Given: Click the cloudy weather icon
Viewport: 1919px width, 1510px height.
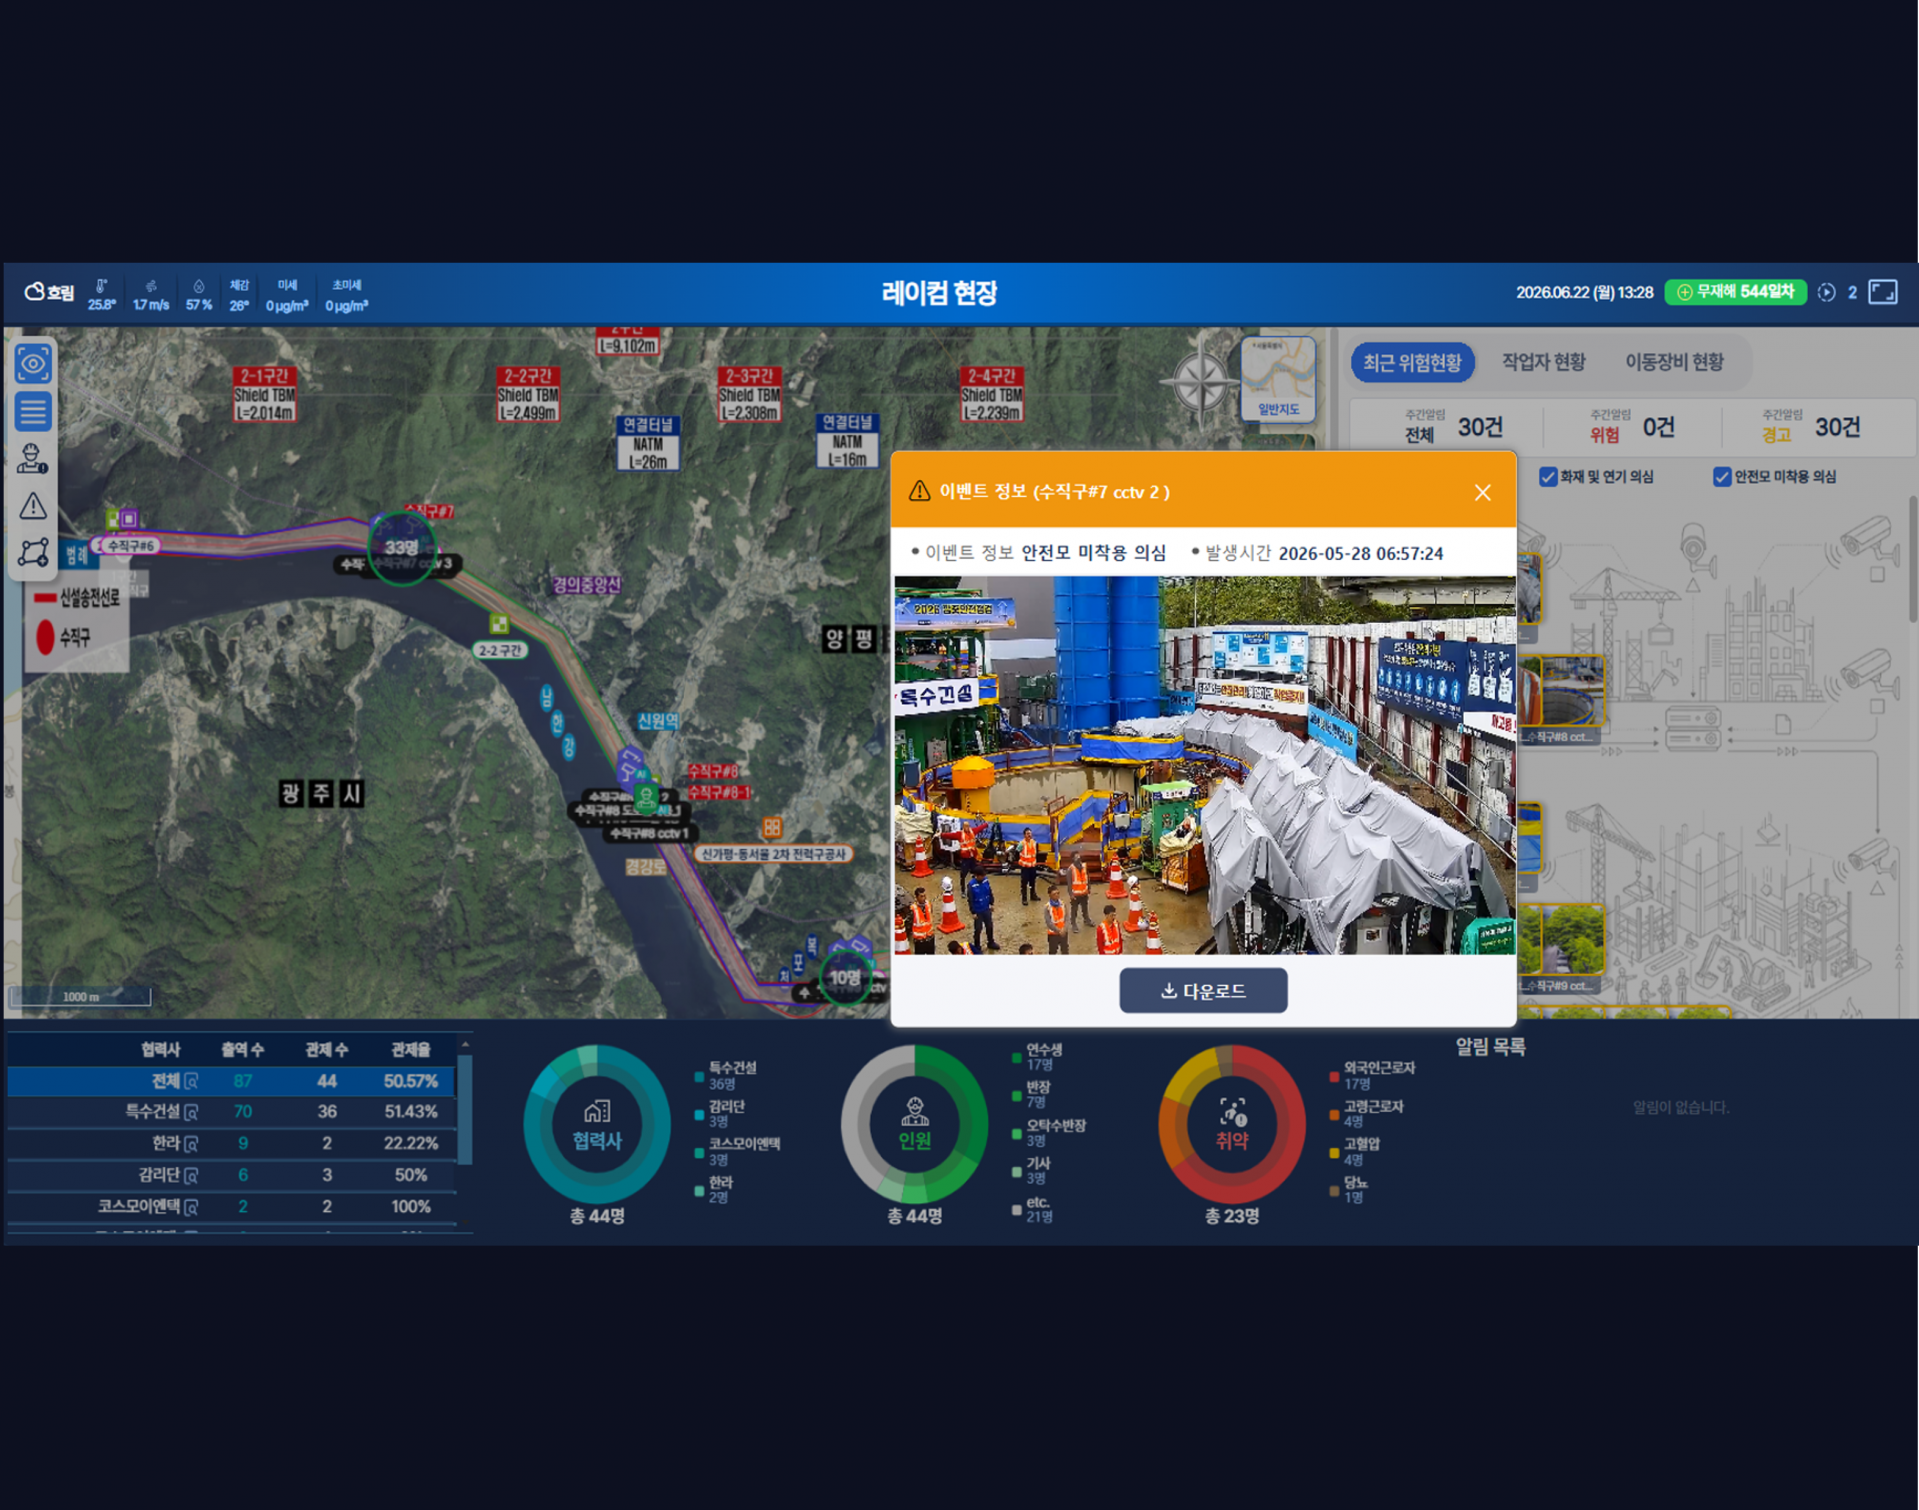Looking at the screenshot, I should pyautogui.click(x=35, y=292).
